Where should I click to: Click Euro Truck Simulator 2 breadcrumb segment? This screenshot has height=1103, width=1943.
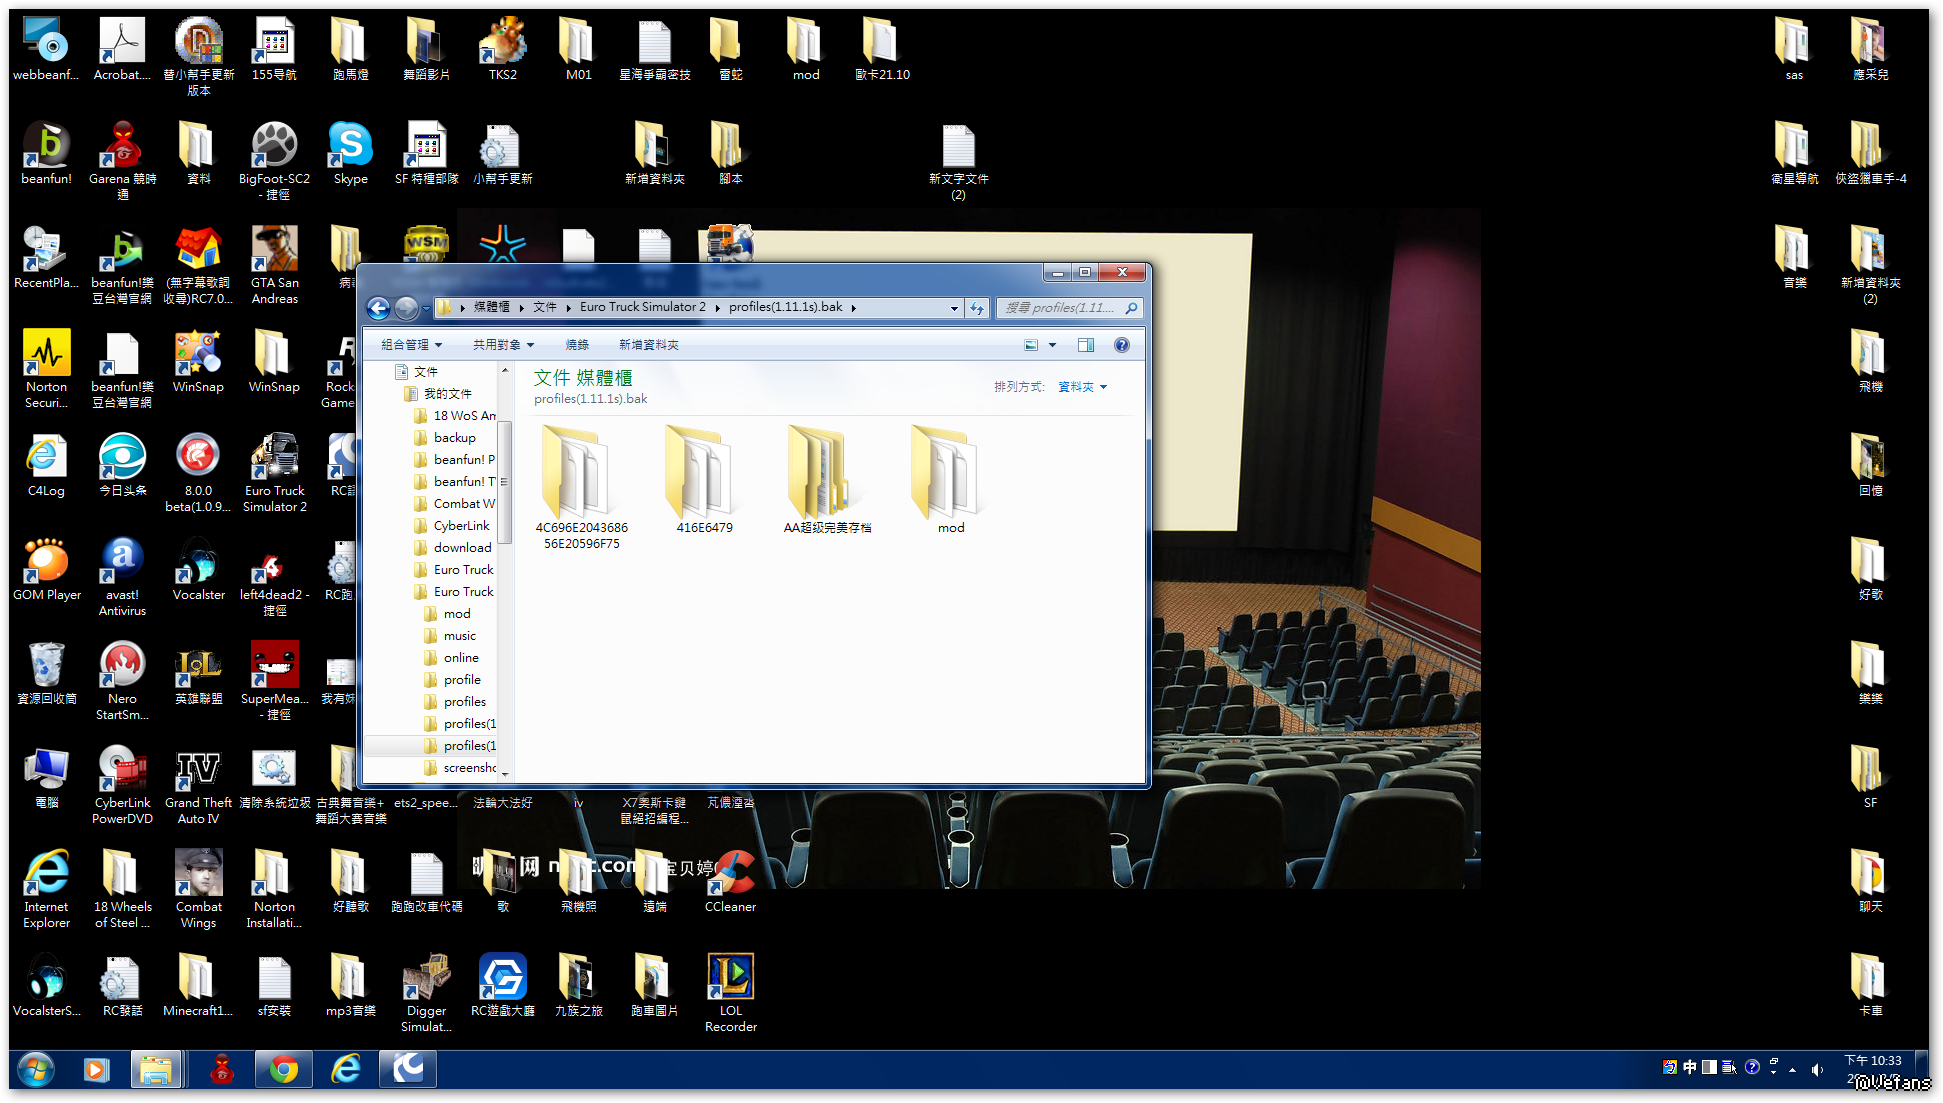point(642,307)
